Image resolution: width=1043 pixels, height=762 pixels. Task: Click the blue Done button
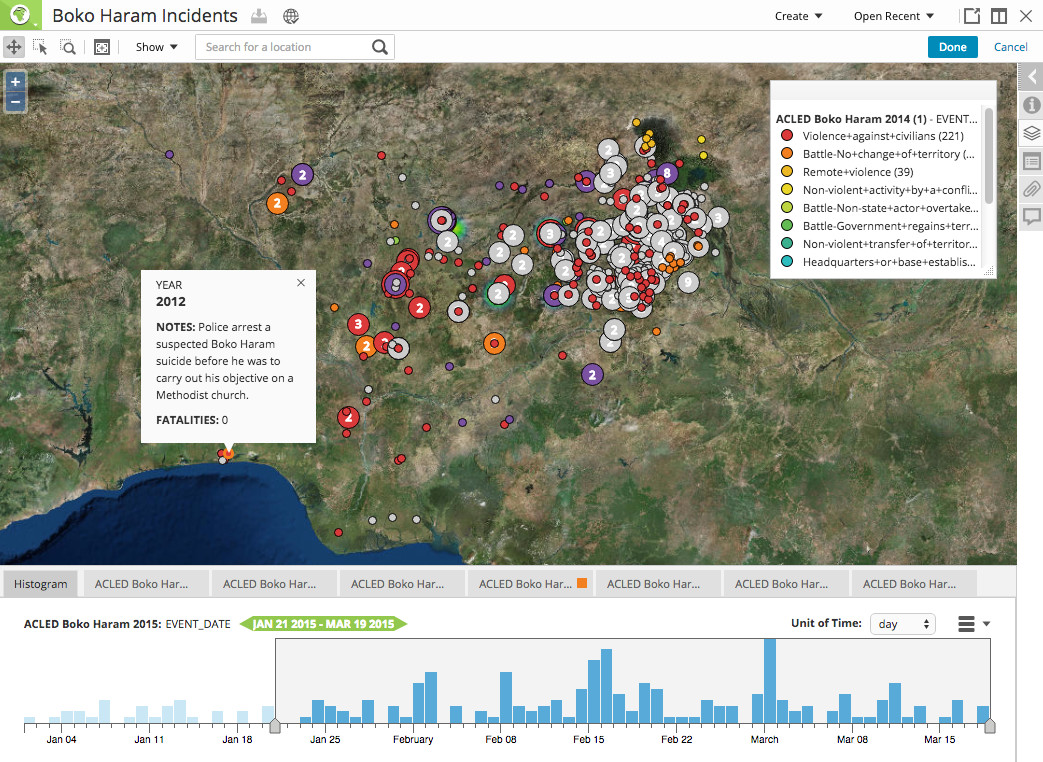point(953,47)
